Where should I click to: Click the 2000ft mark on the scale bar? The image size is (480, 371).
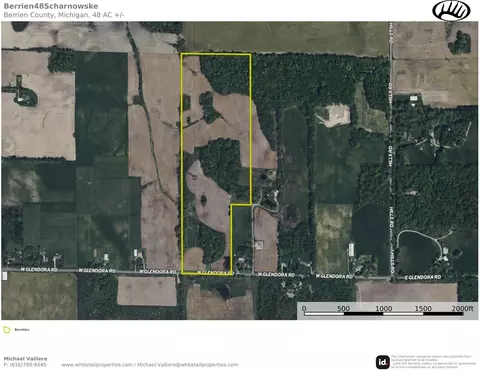pyautogui.click(x=462, y=309)
